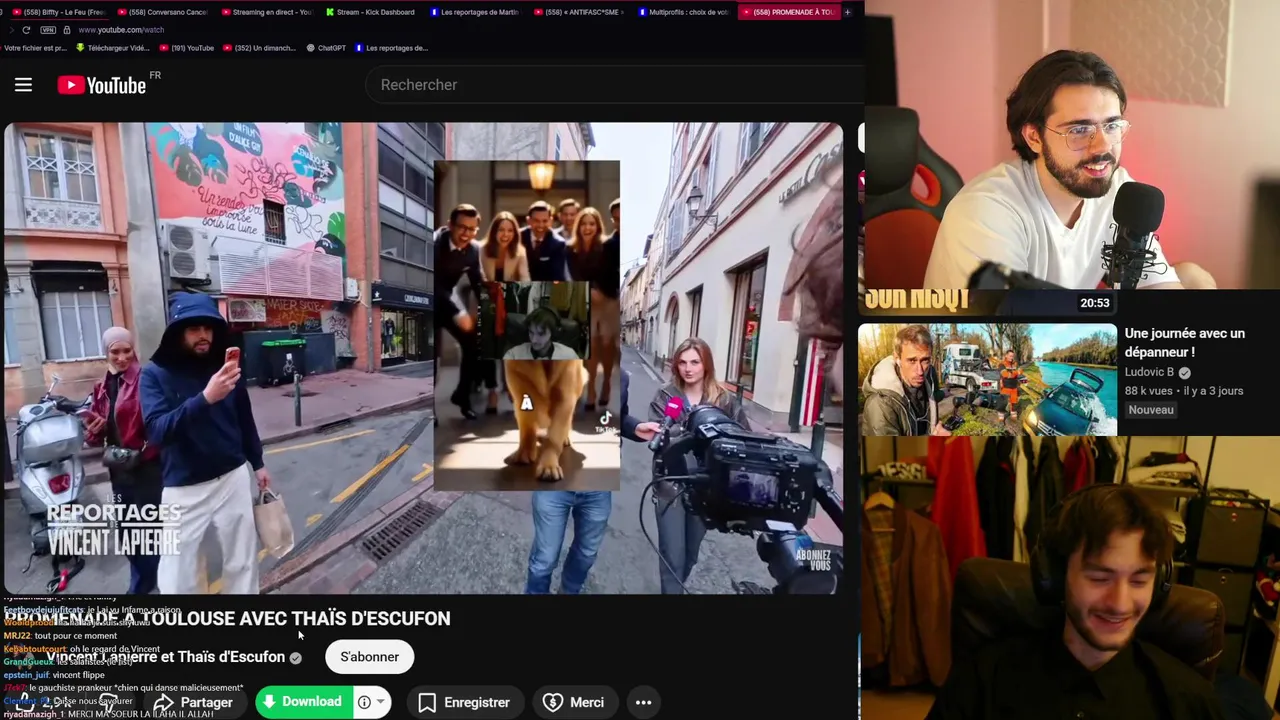Reload the page with browser refresh icon
The image size is (1280, 720).
pyautogui.click(x=26, y=30)
